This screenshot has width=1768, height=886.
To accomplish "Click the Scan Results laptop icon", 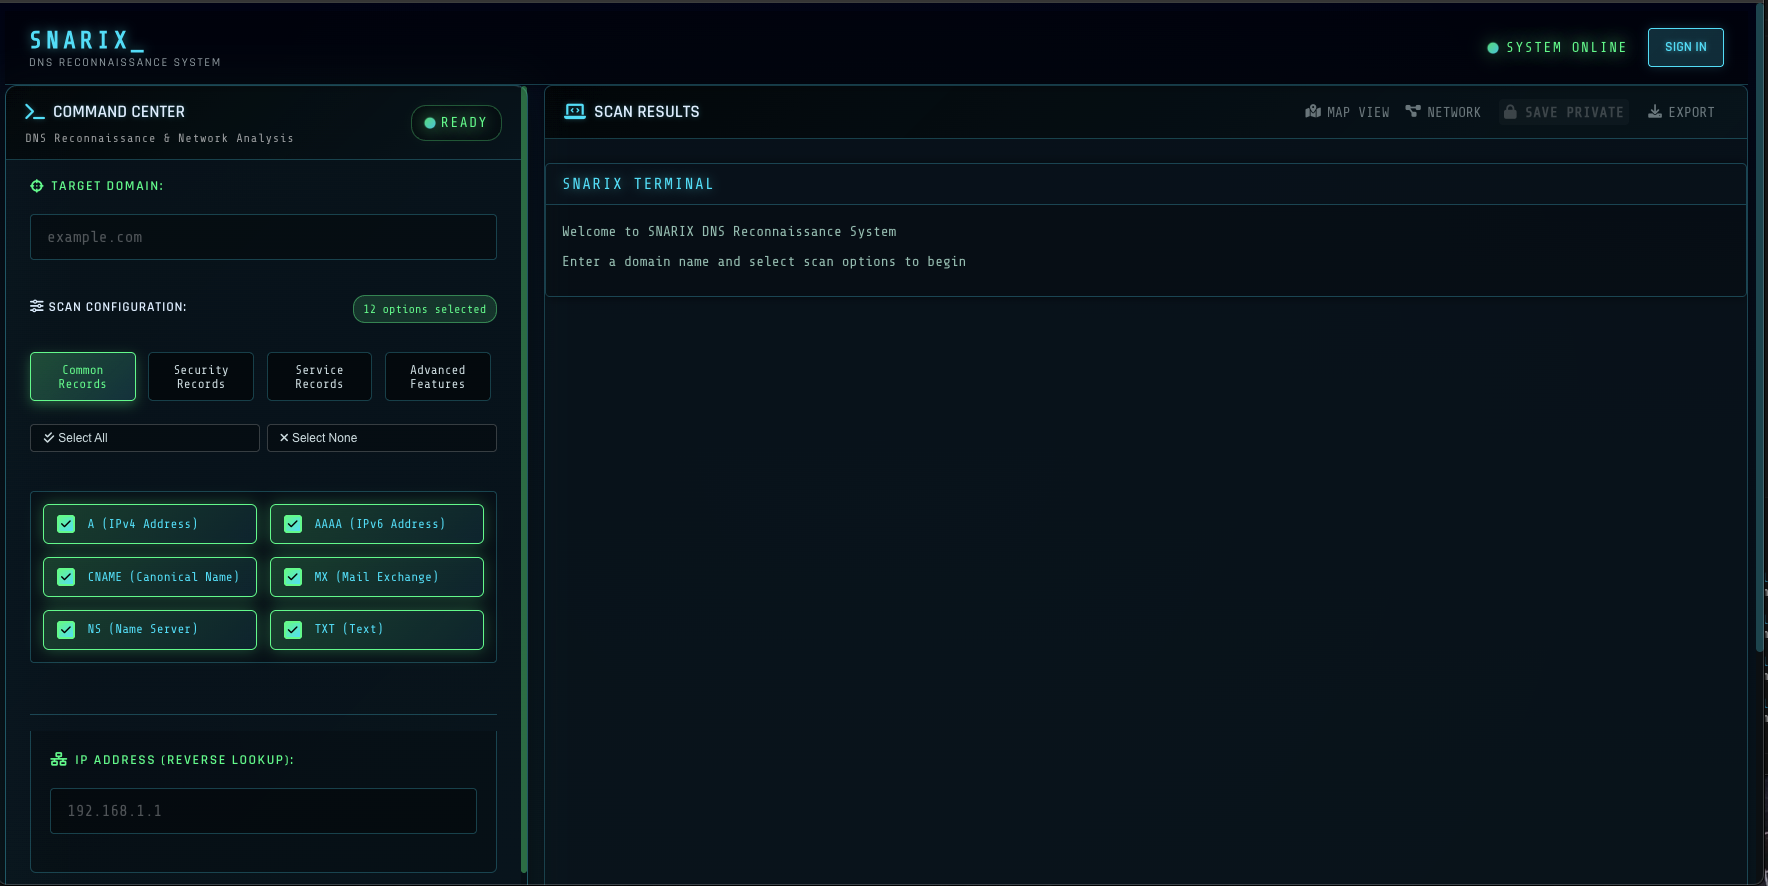I will tap(575, 112).
